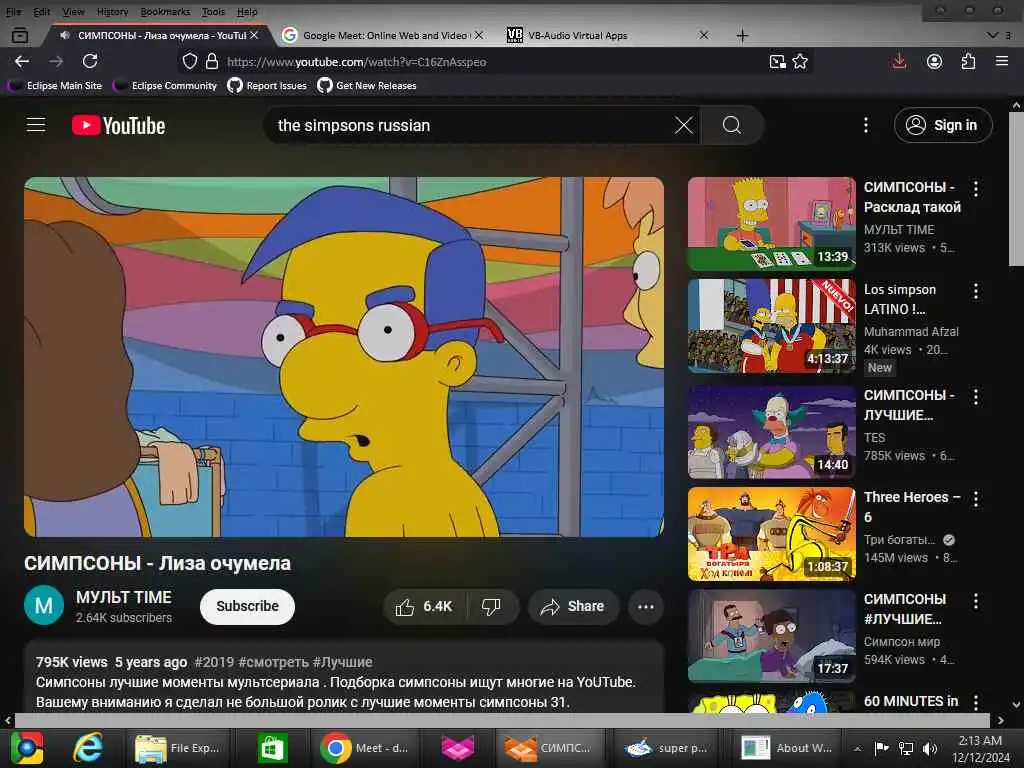Viewport: 1024px width, 768px height.
Task: Open Eclipse Main Site bookmark
Action: tap(56, 86)
